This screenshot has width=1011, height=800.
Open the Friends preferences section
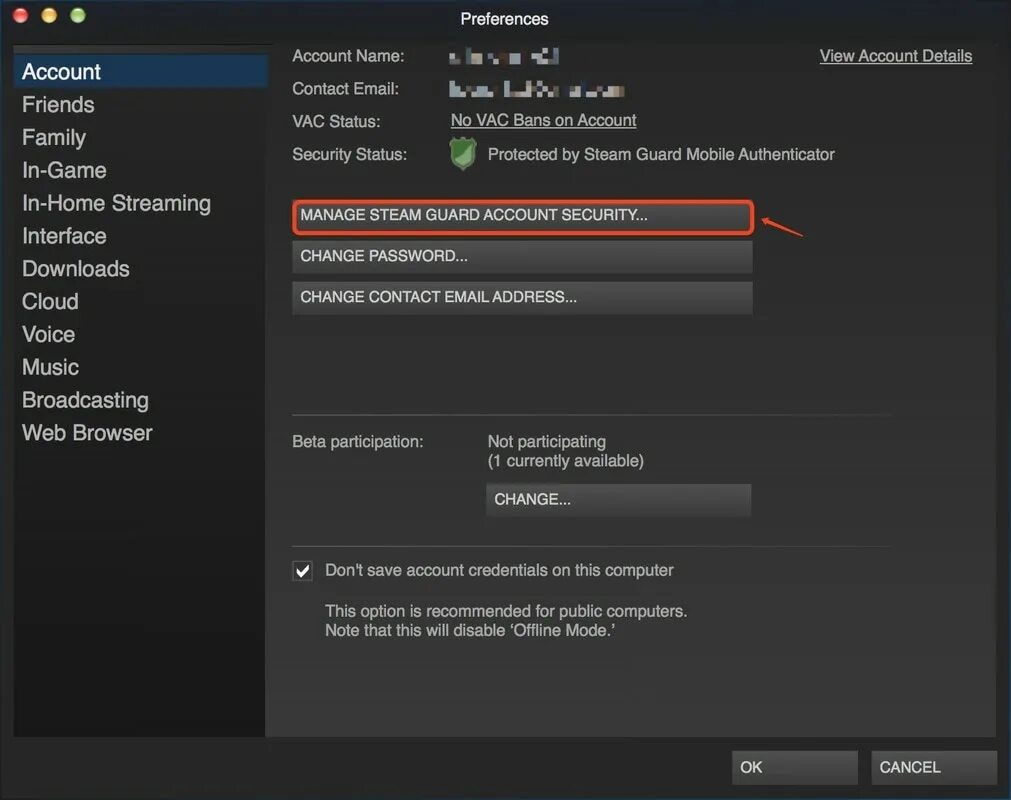58,104
